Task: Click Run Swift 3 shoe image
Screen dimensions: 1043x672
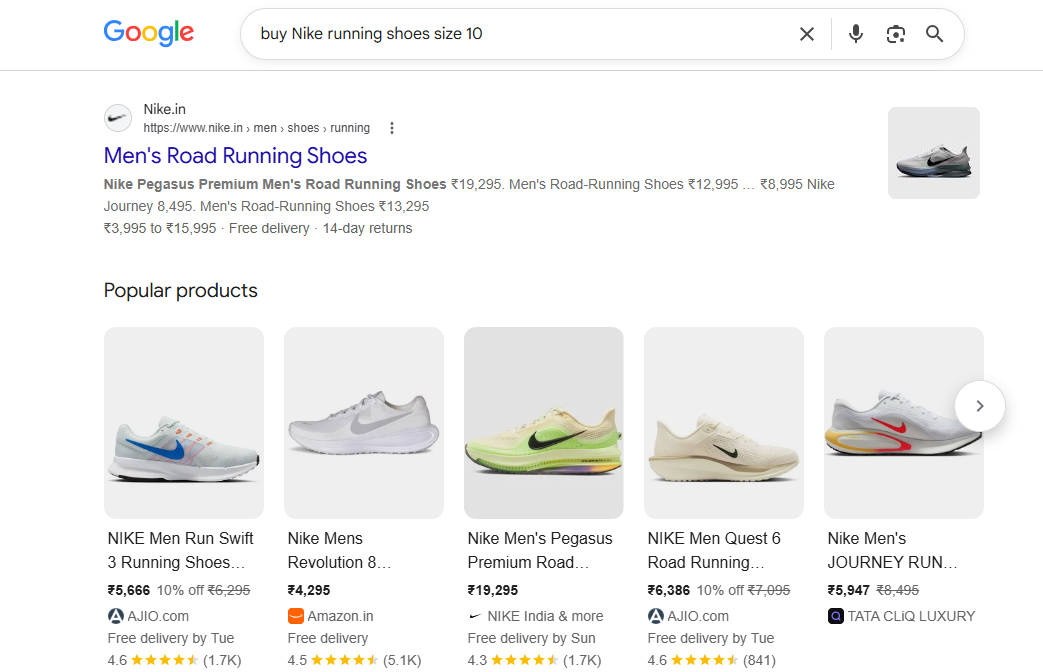Action: (184, 422)
